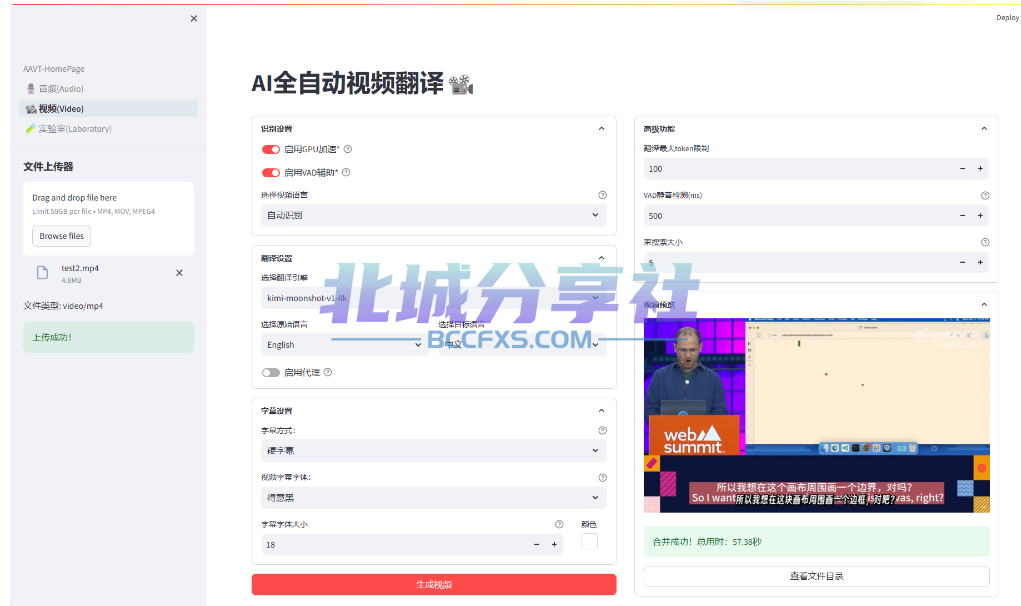Remove uploaded file test2.mp4
Viewport: 1021px width, 606px height.
point(179,273)
